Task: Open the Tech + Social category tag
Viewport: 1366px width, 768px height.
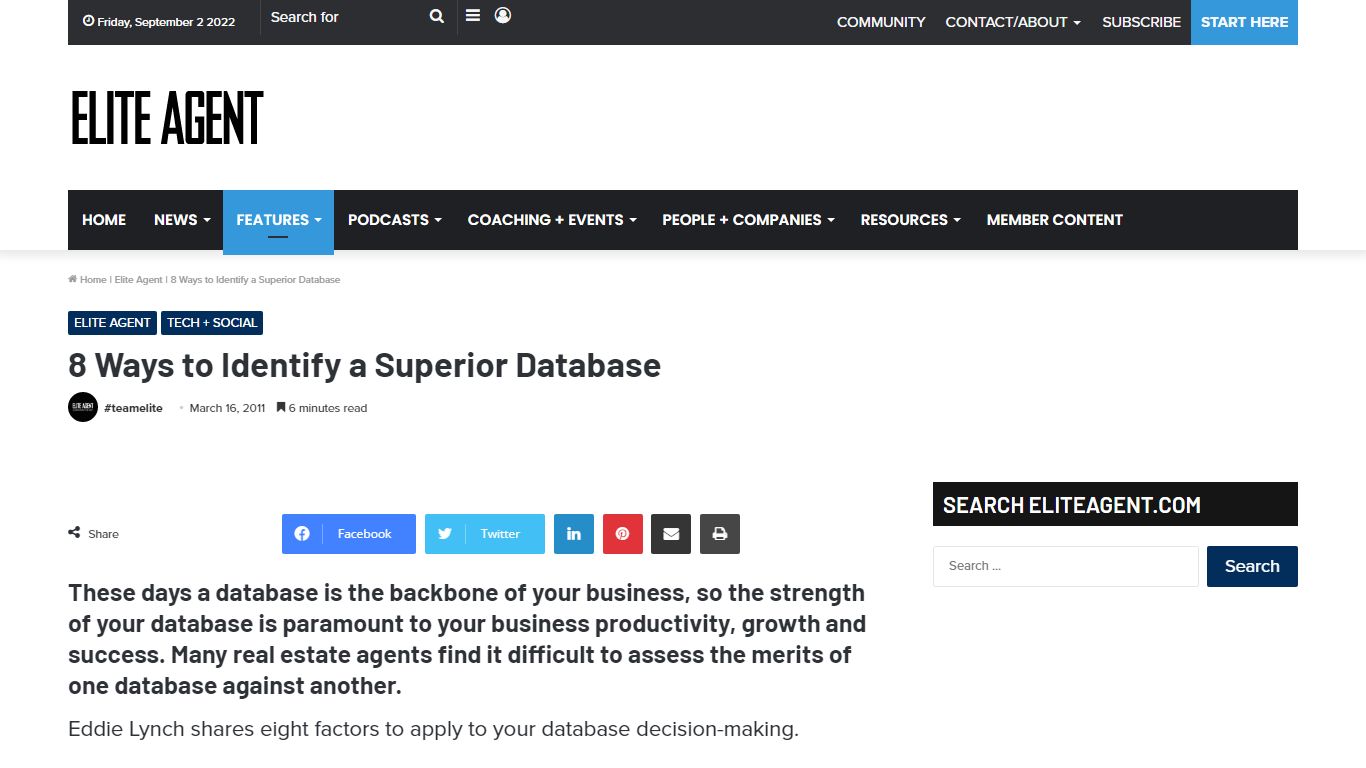Action: [x=212, y=323]
